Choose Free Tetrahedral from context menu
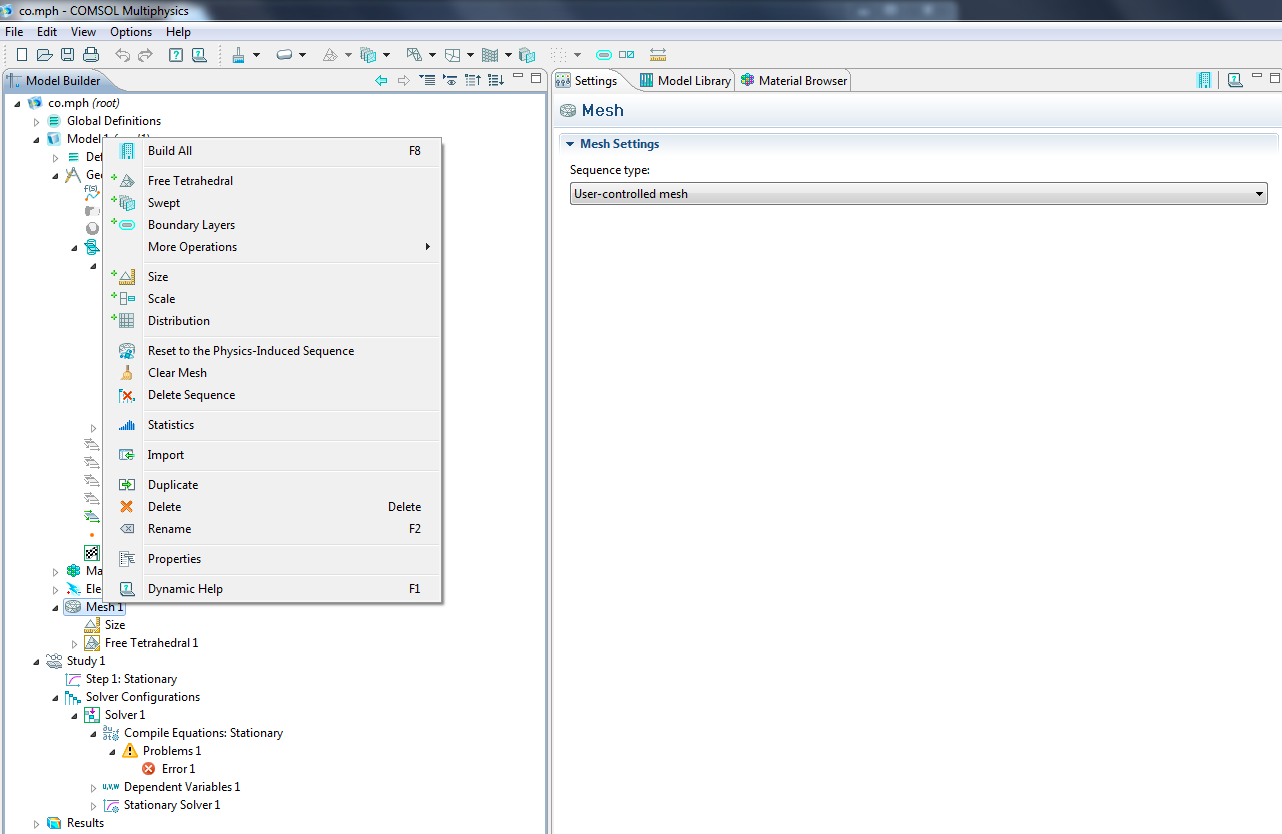The width and height of the screenshot is (1282, 834). (x=190, y=181)
